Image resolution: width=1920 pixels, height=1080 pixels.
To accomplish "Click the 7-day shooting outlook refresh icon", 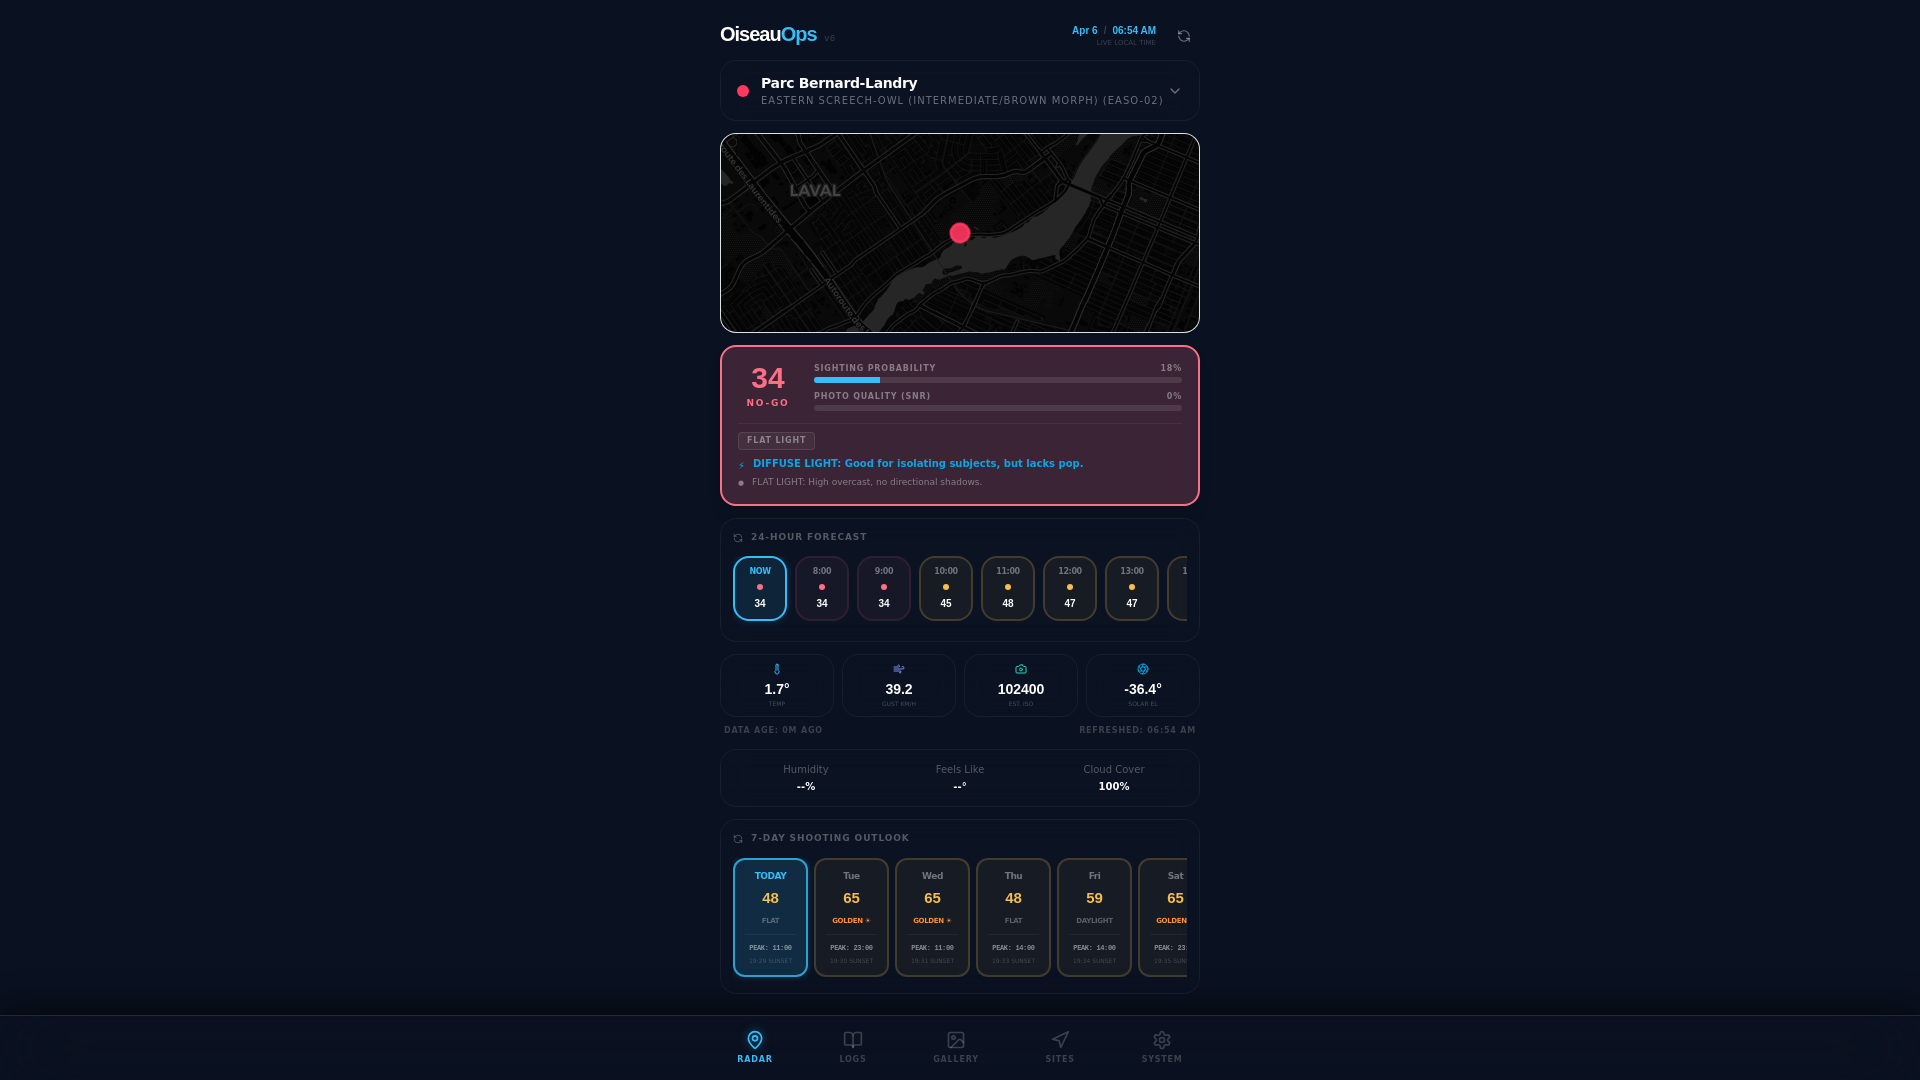I will click(x=738, y=839).
